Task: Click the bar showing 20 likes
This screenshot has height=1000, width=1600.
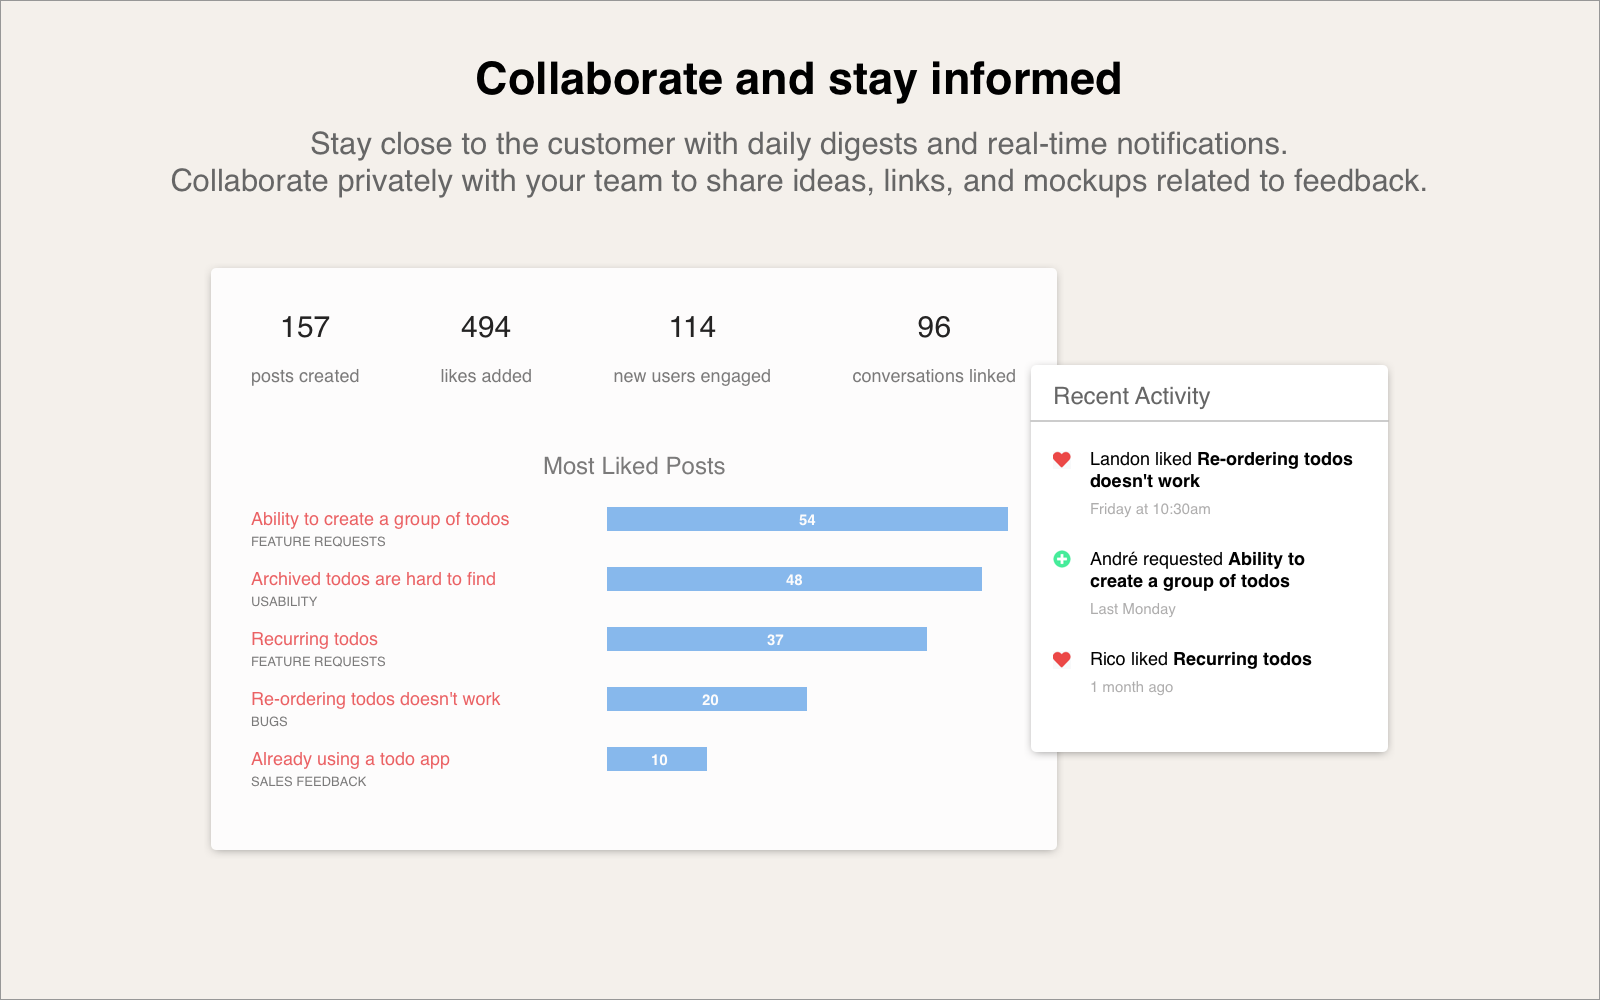Action: [706, 699]
